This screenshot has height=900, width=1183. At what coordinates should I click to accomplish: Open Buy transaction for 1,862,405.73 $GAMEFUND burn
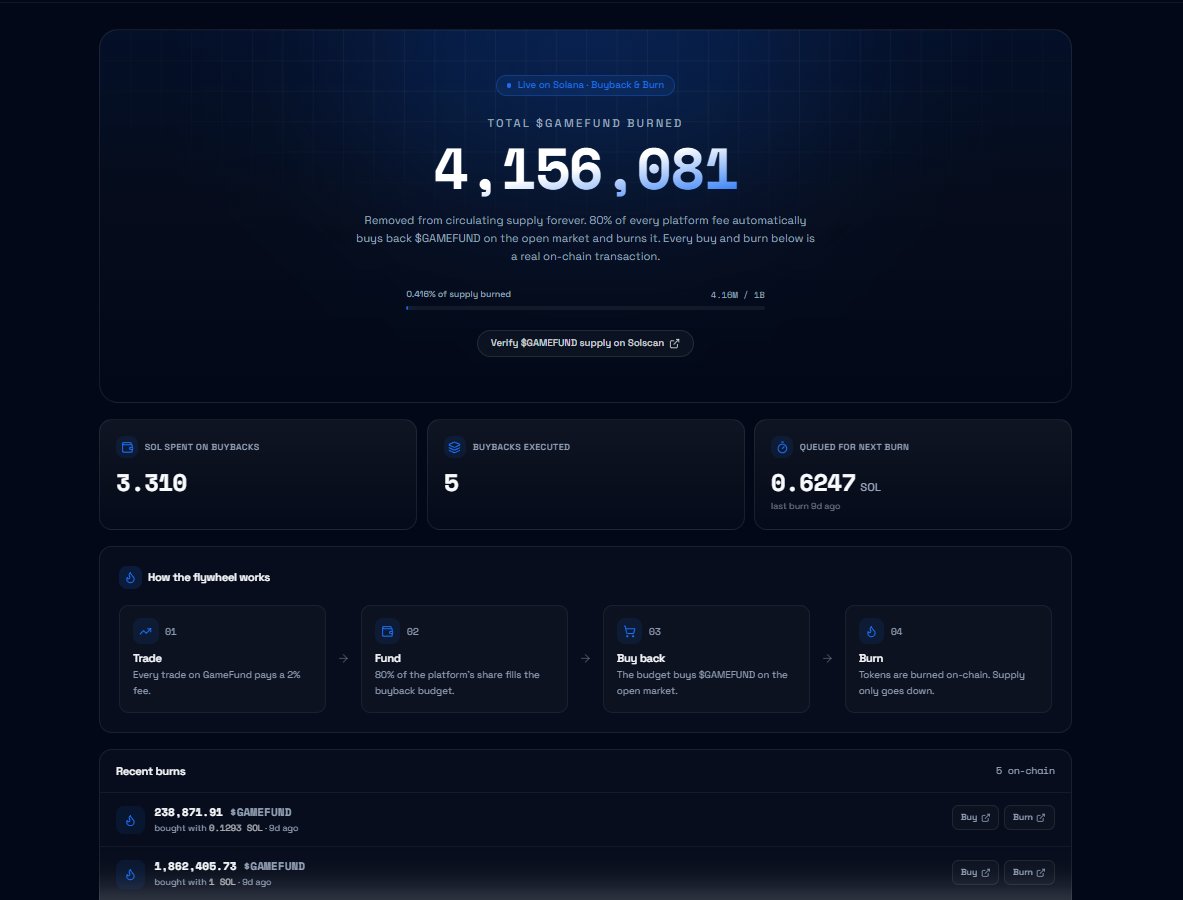976,872
